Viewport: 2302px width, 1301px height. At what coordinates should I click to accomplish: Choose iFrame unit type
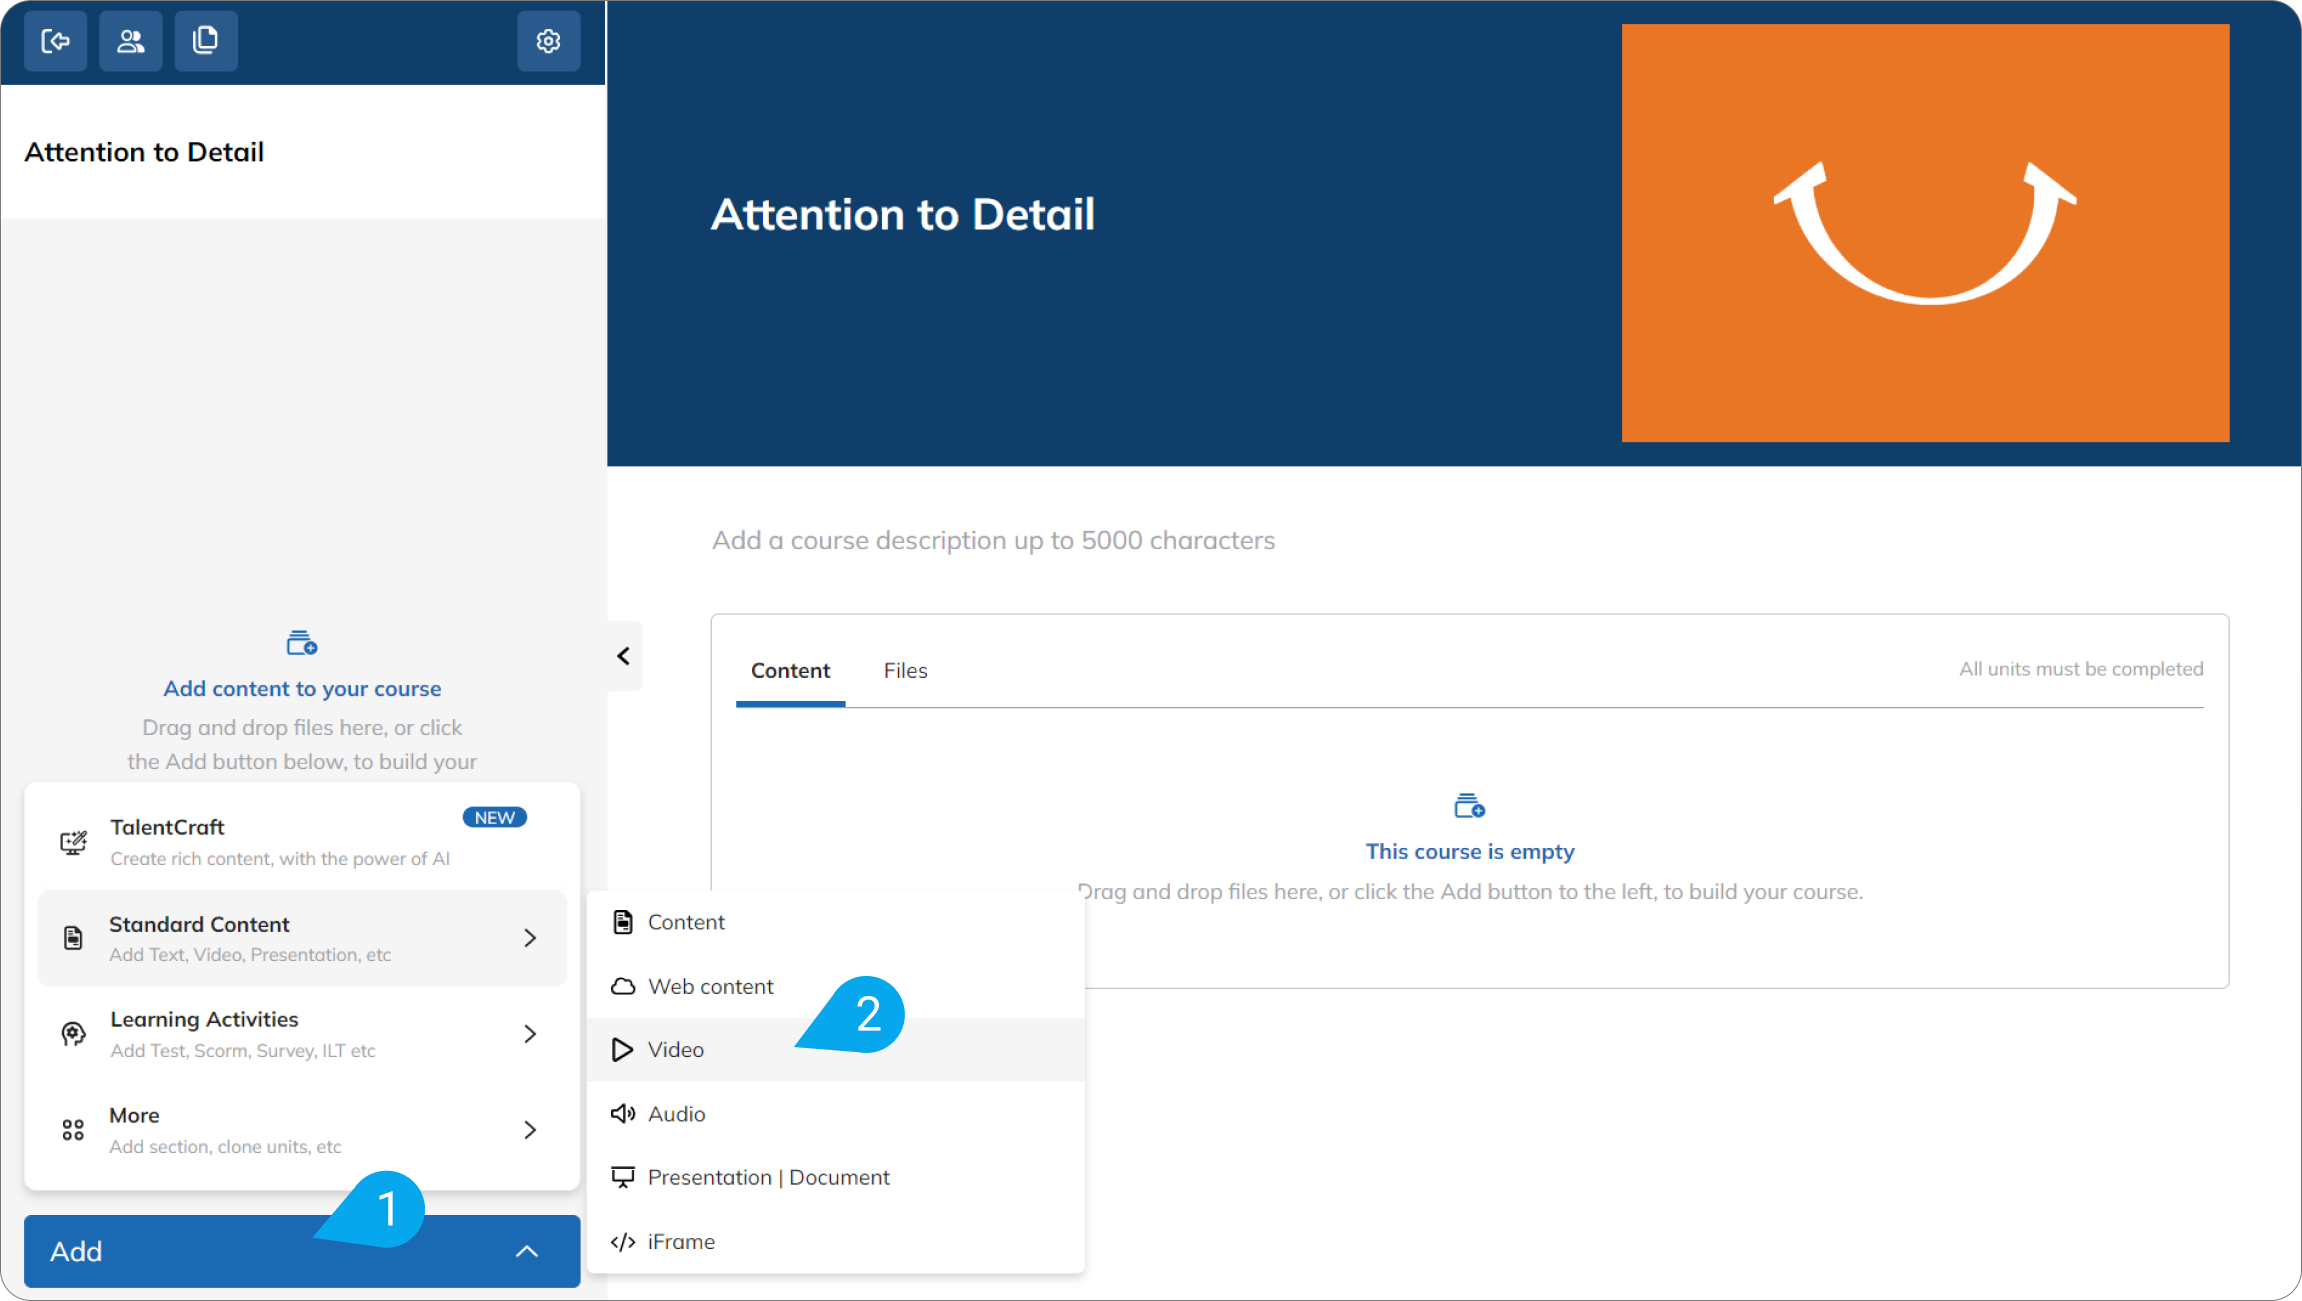click(x=836, y=1242)
